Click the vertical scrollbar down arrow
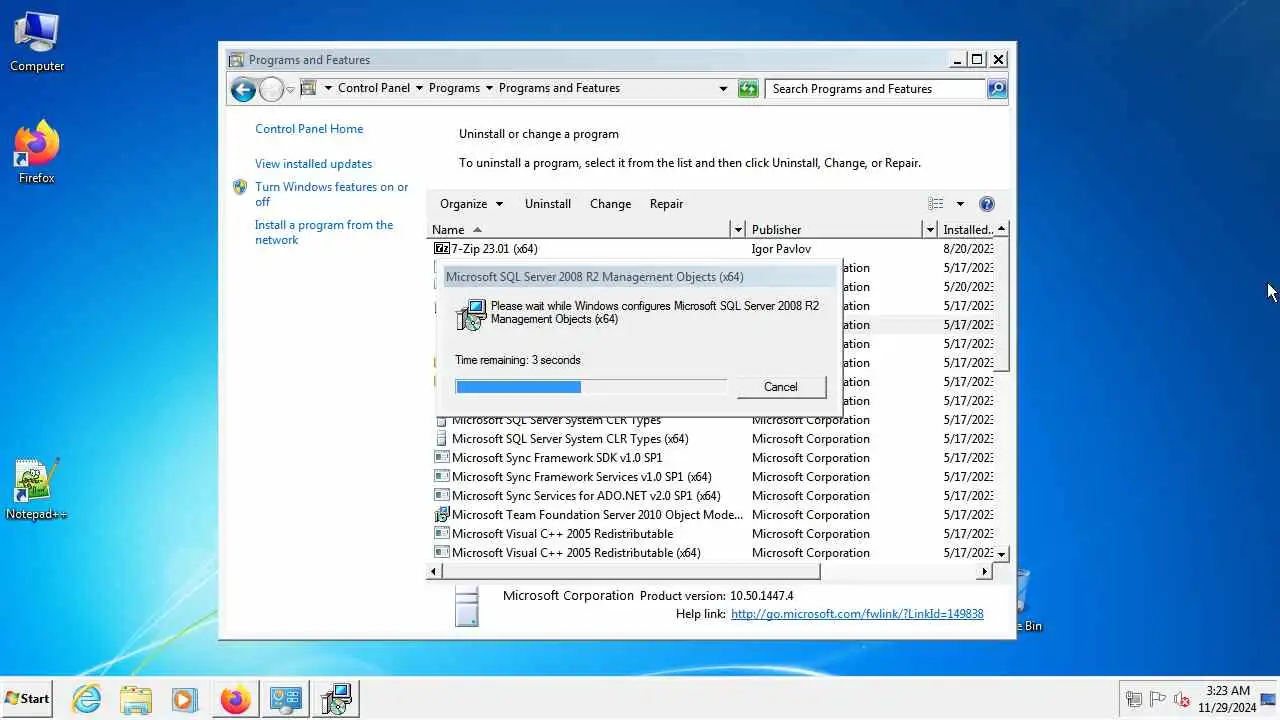The height and width of the screenshot is (720, 1280). coord(1002,553)
